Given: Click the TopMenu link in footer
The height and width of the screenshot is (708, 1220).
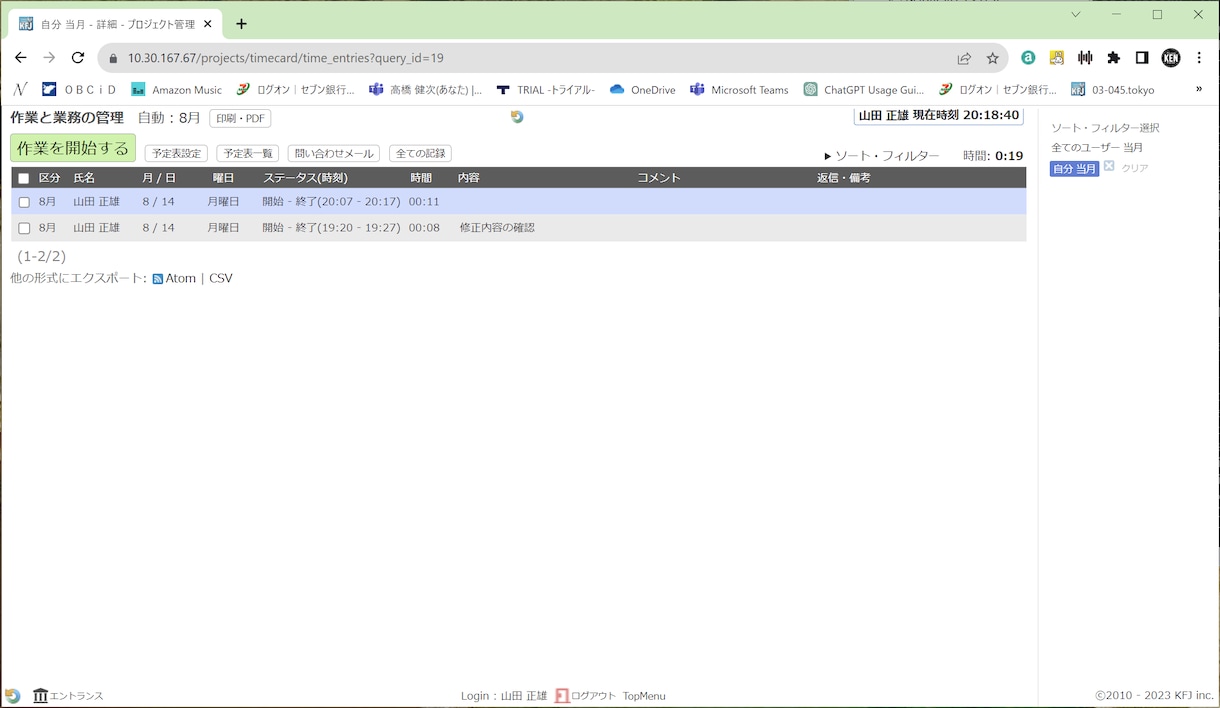Looking at the screenshot, I should click(644, 696).
